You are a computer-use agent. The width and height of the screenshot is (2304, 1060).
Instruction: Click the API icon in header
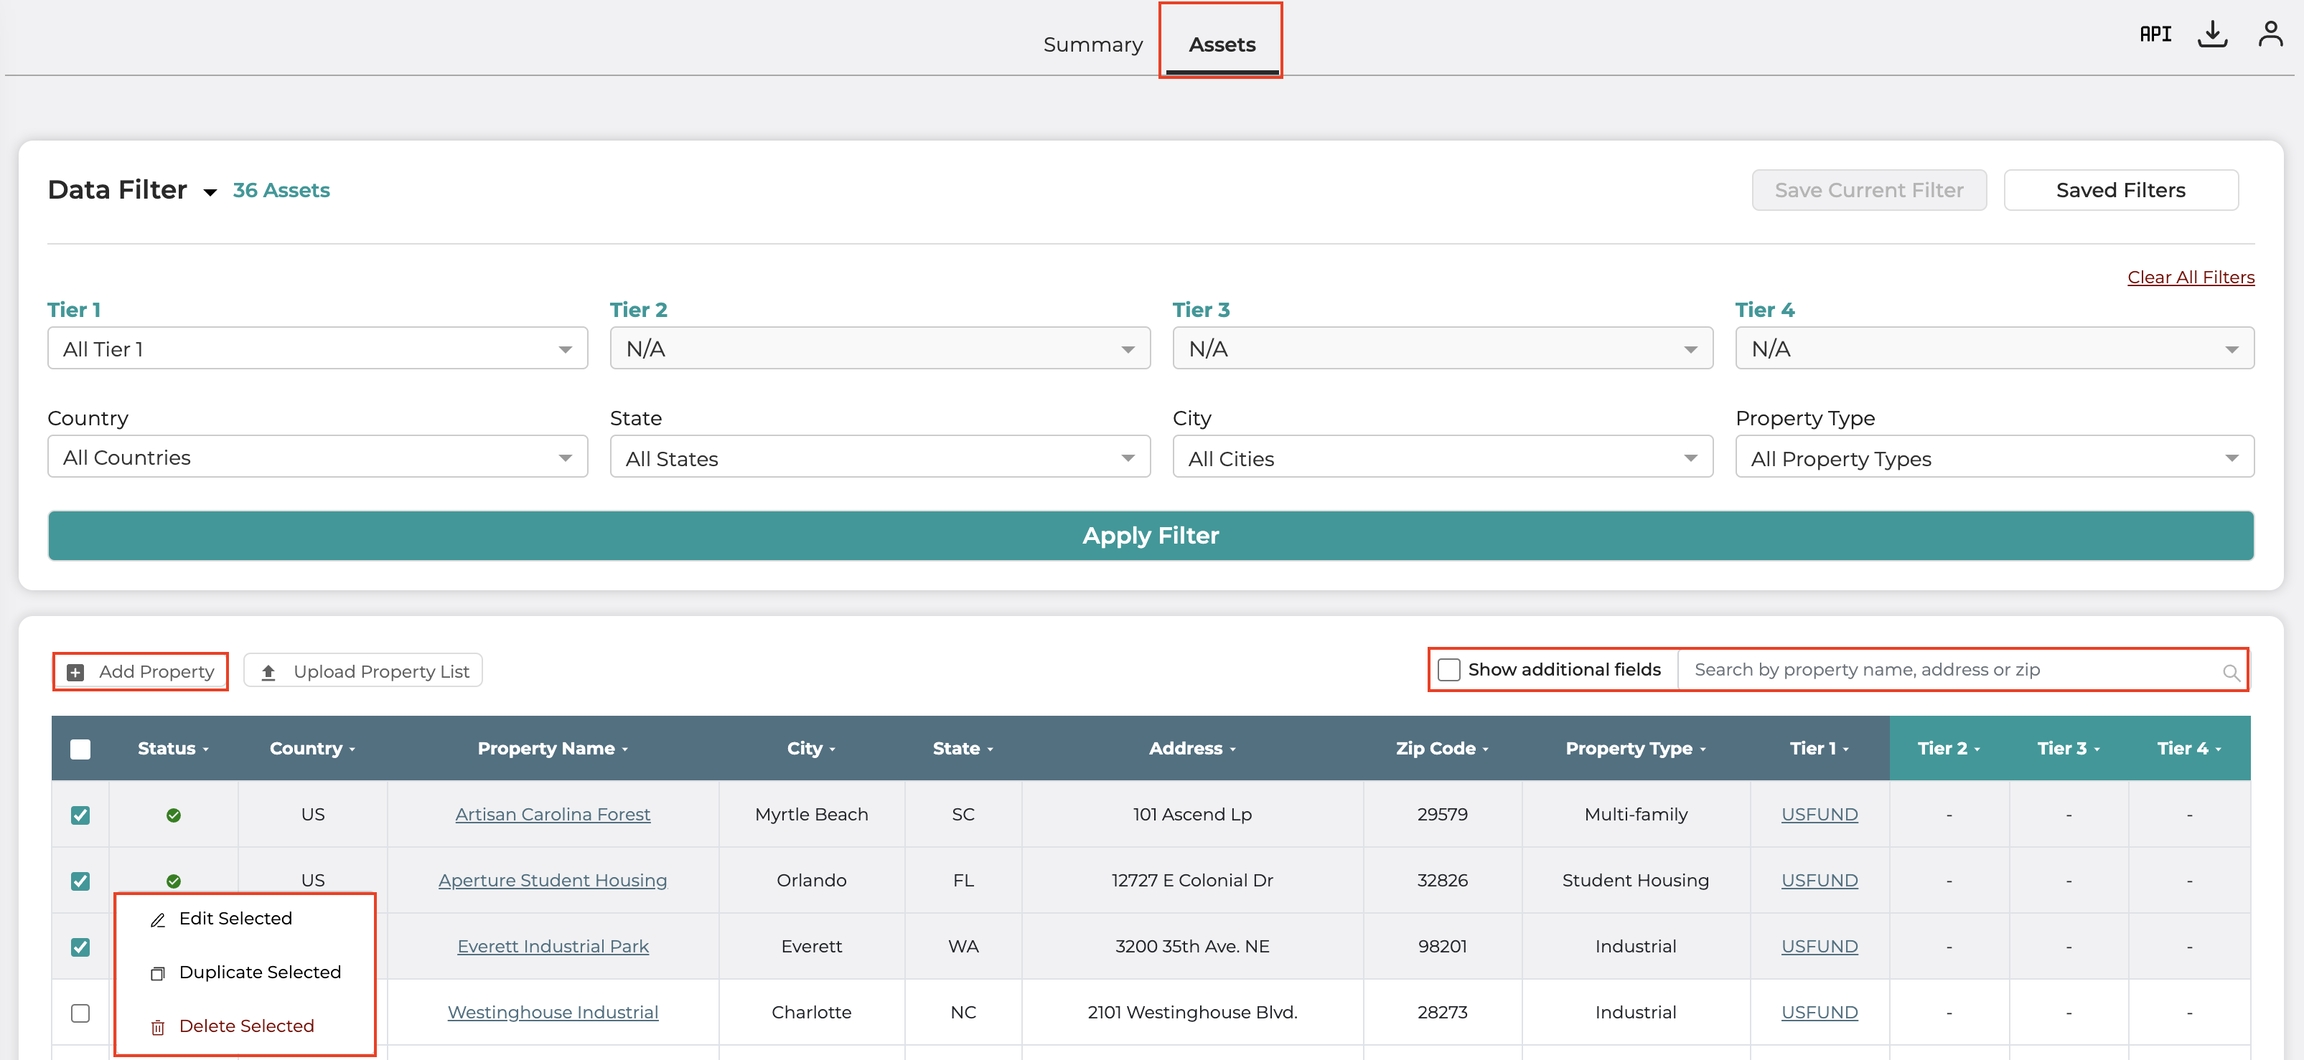pyautogui.click(x=2155, y=34)
